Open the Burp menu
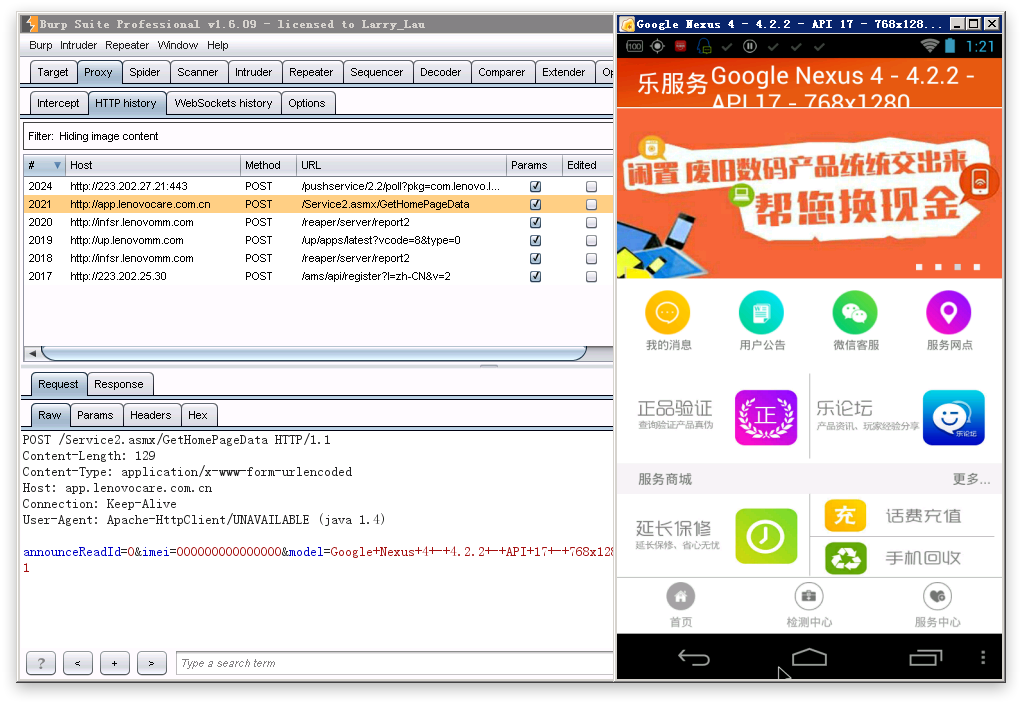Screen dimensions: 1022x704 pos(40,45)
